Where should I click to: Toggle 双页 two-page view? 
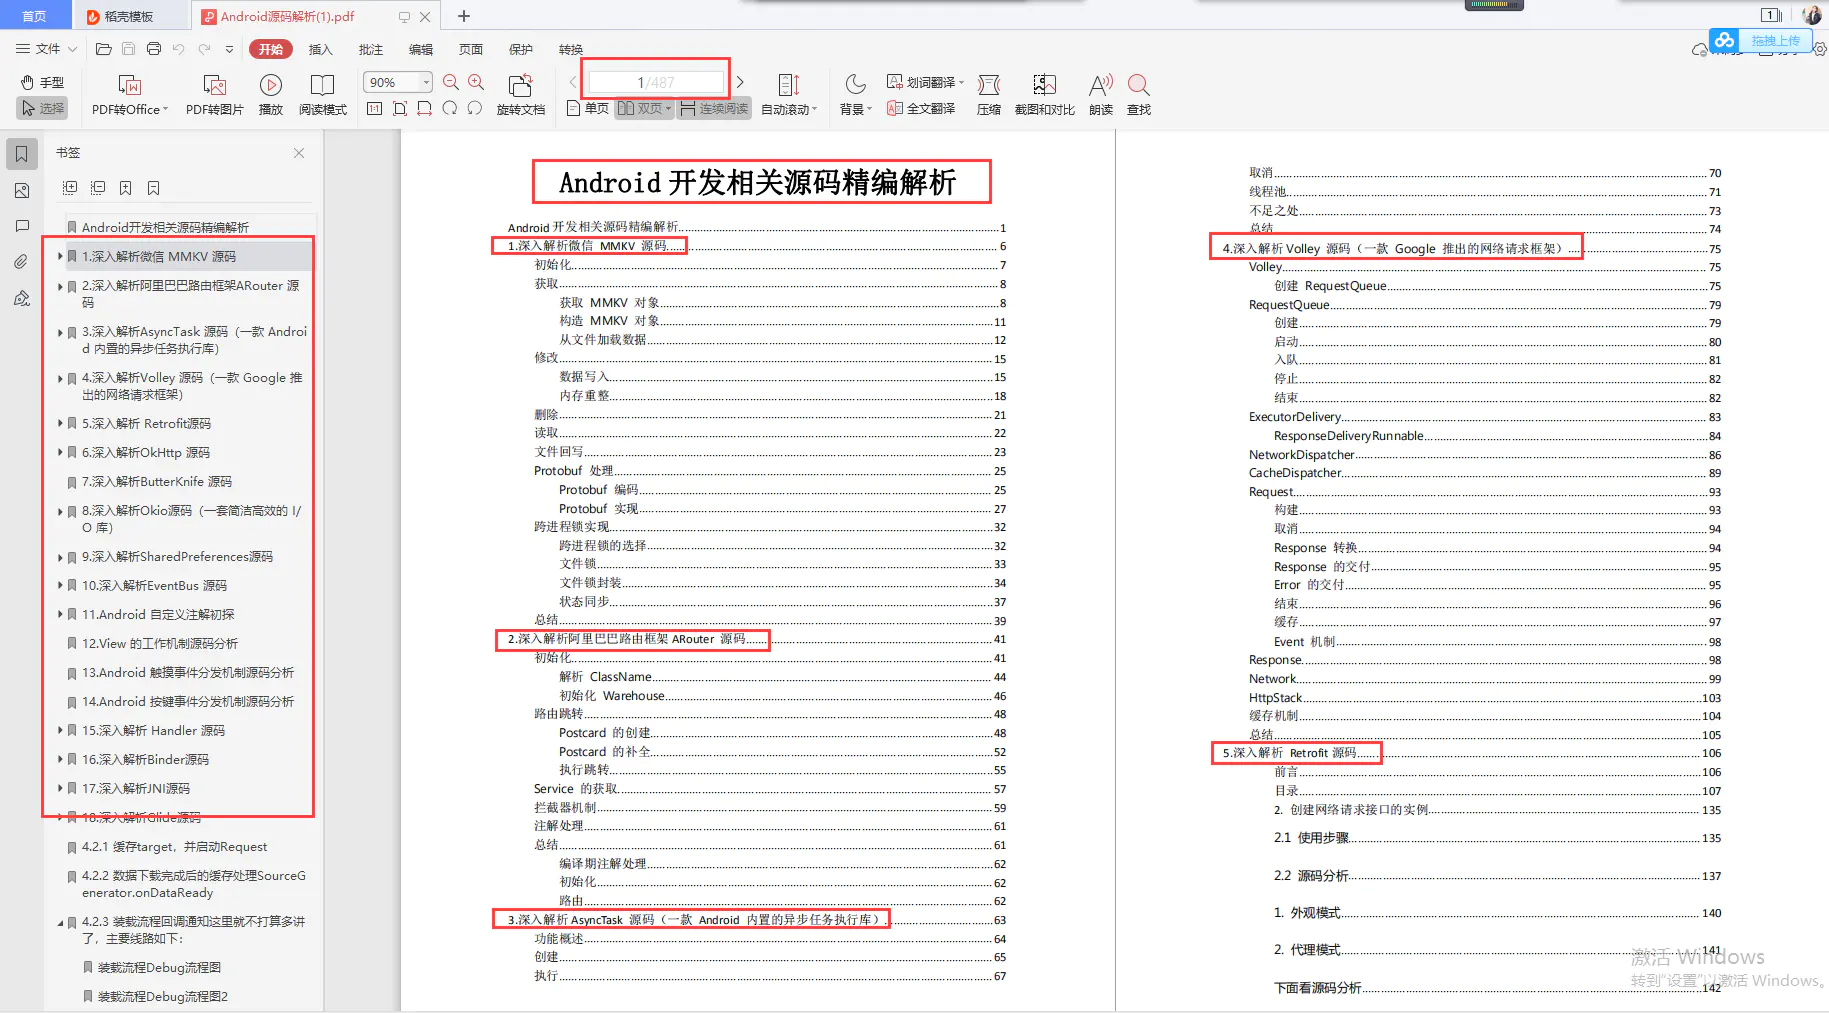(x=644, y=108)
